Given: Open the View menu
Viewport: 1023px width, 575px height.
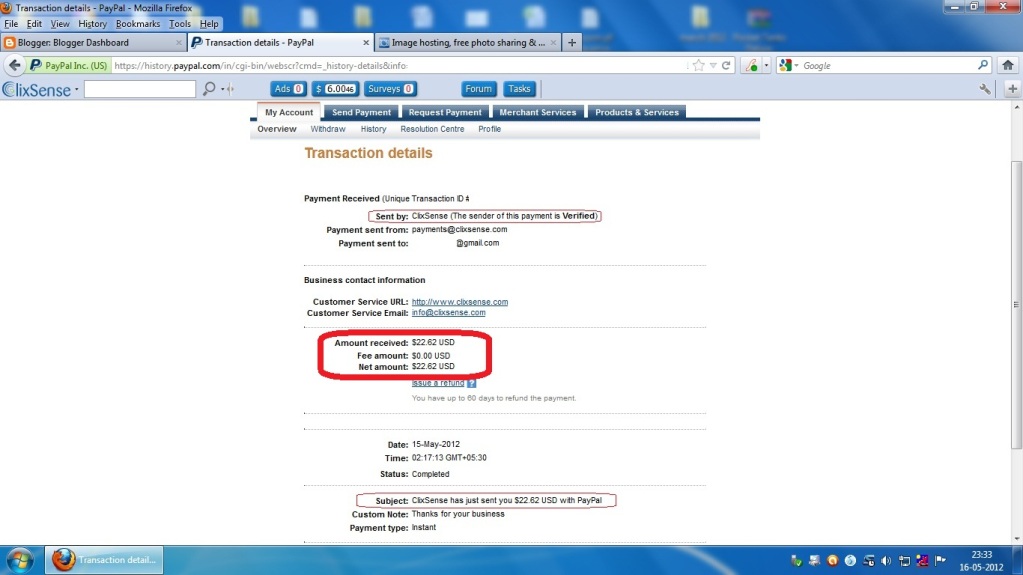Looking at the screenshot, I should (59, 23).
